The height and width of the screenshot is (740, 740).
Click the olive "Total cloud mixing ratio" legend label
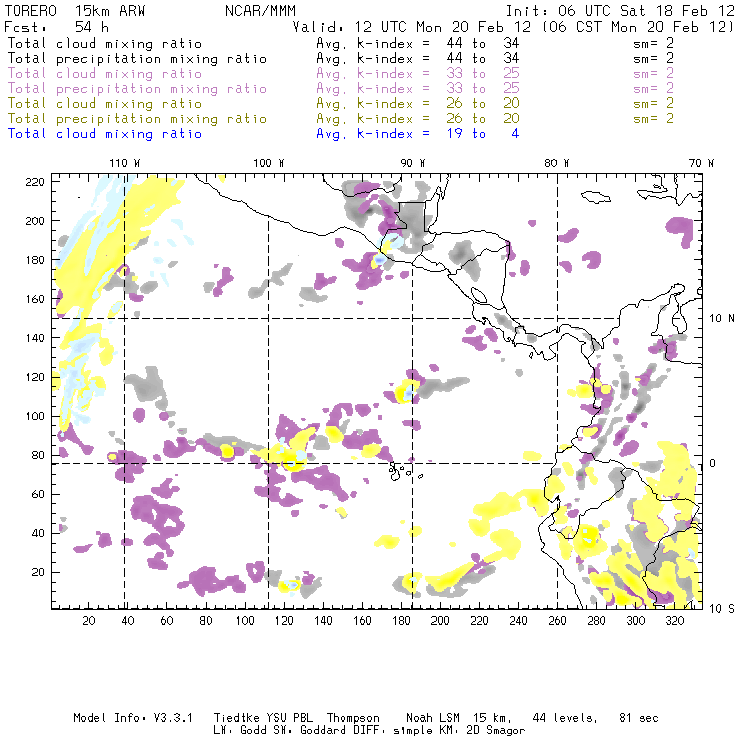105,104
